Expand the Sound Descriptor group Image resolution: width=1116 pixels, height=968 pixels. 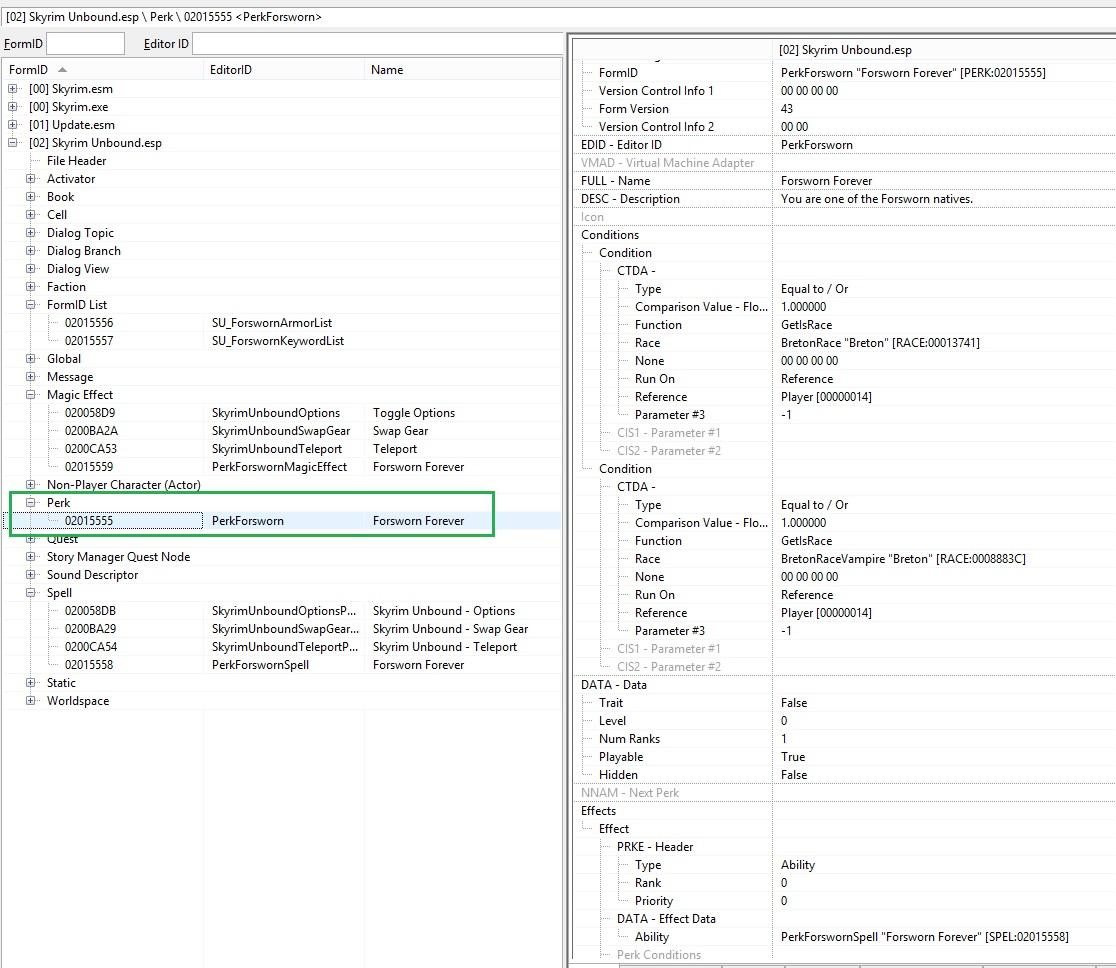30,574
